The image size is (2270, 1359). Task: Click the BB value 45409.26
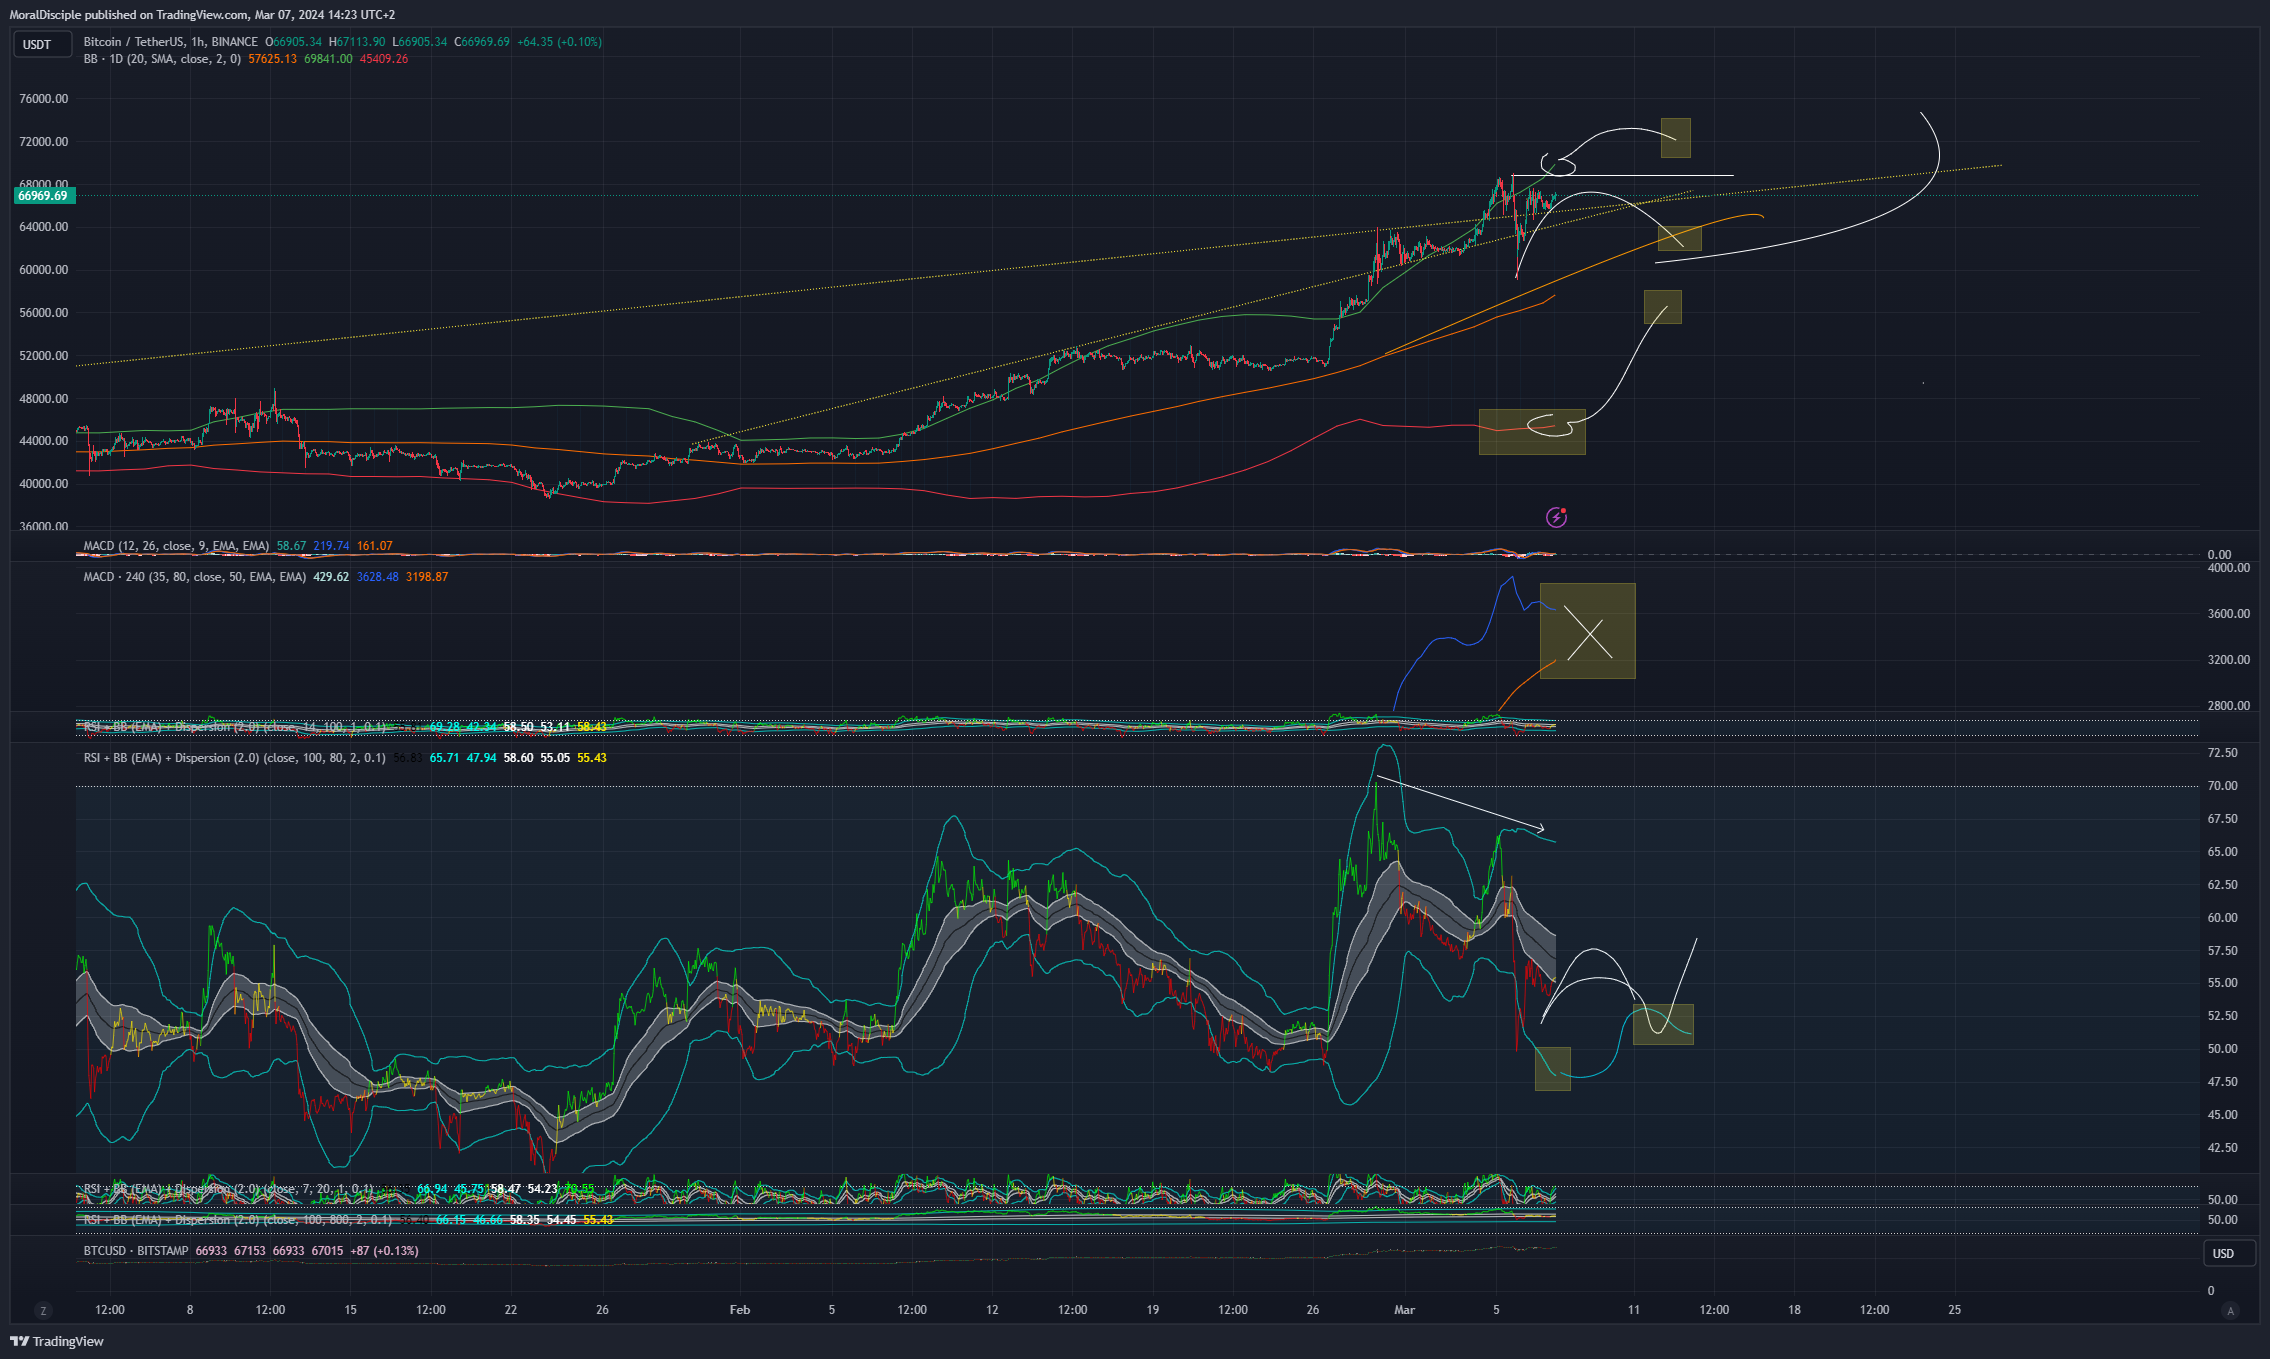click(384, 59)
